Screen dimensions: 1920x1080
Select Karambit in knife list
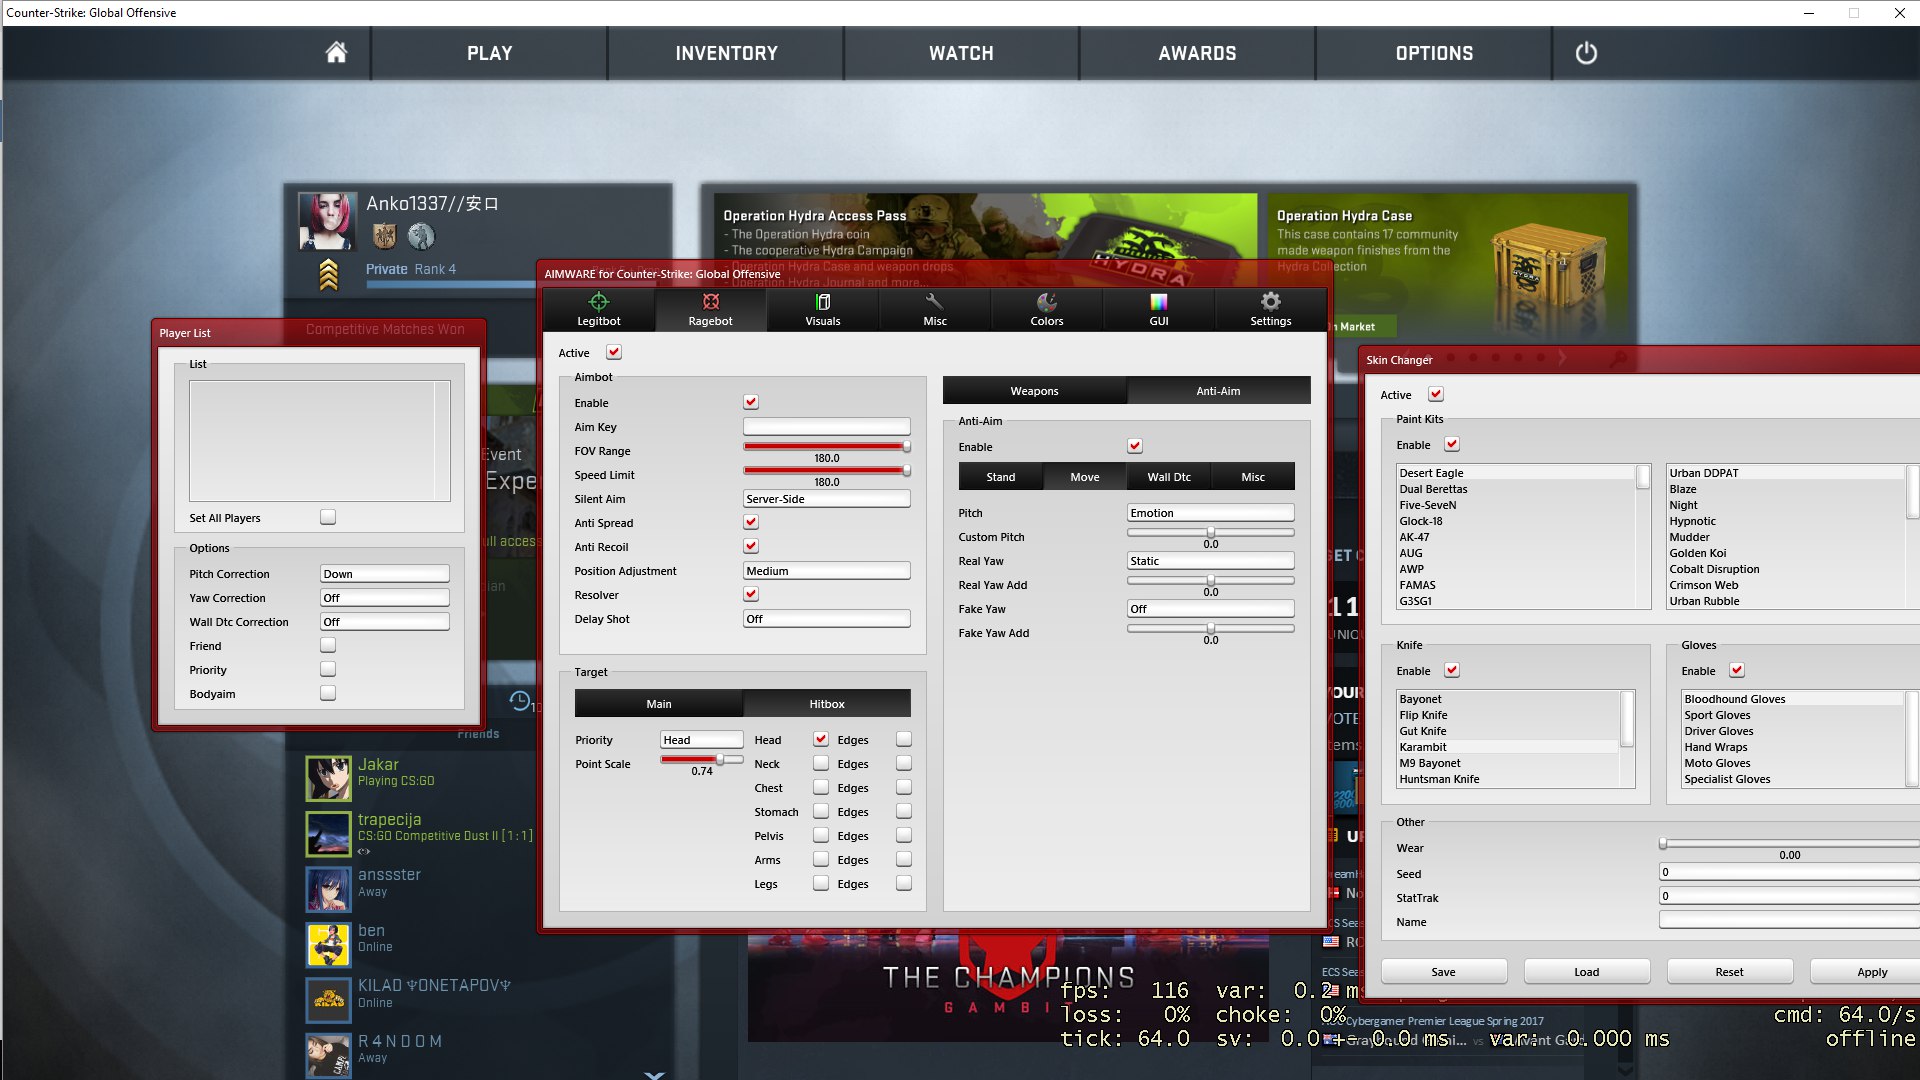tap(1506, 747)
